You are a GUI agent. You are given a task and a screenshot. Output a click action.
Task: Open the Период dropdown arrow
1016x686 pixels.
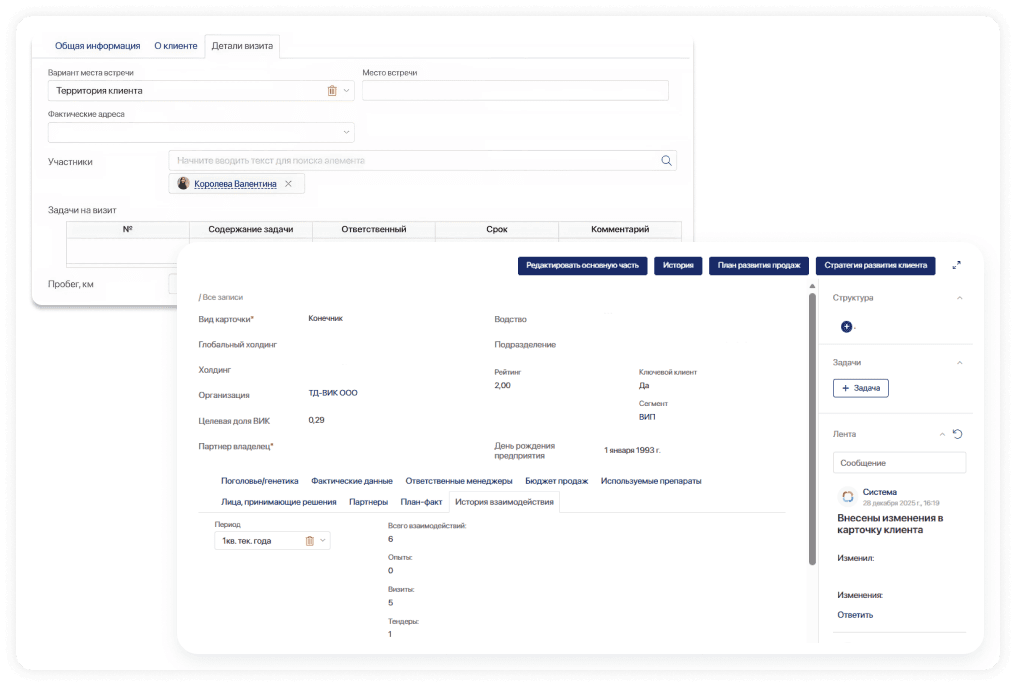pos(323,541)
